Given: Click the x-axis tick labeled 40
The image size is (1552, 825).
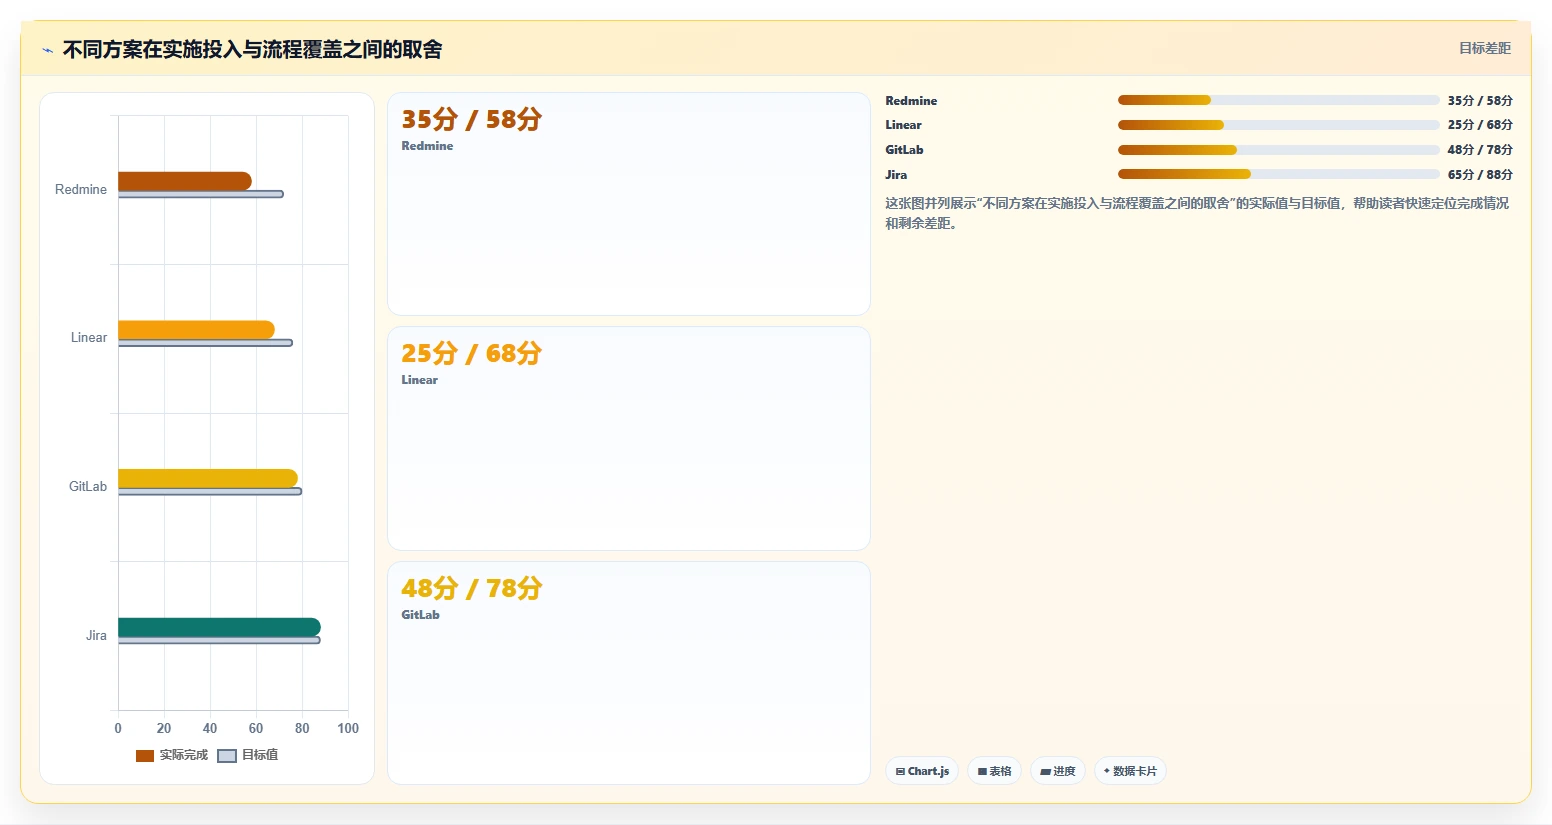Looking at the screenshot, I should pos(210,728).
